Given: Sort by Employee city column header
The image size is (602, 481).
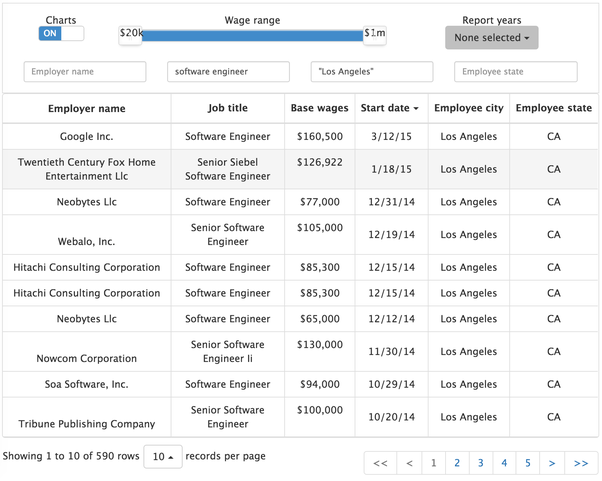Looking at the screenshot, I should [x=468, y=108].
